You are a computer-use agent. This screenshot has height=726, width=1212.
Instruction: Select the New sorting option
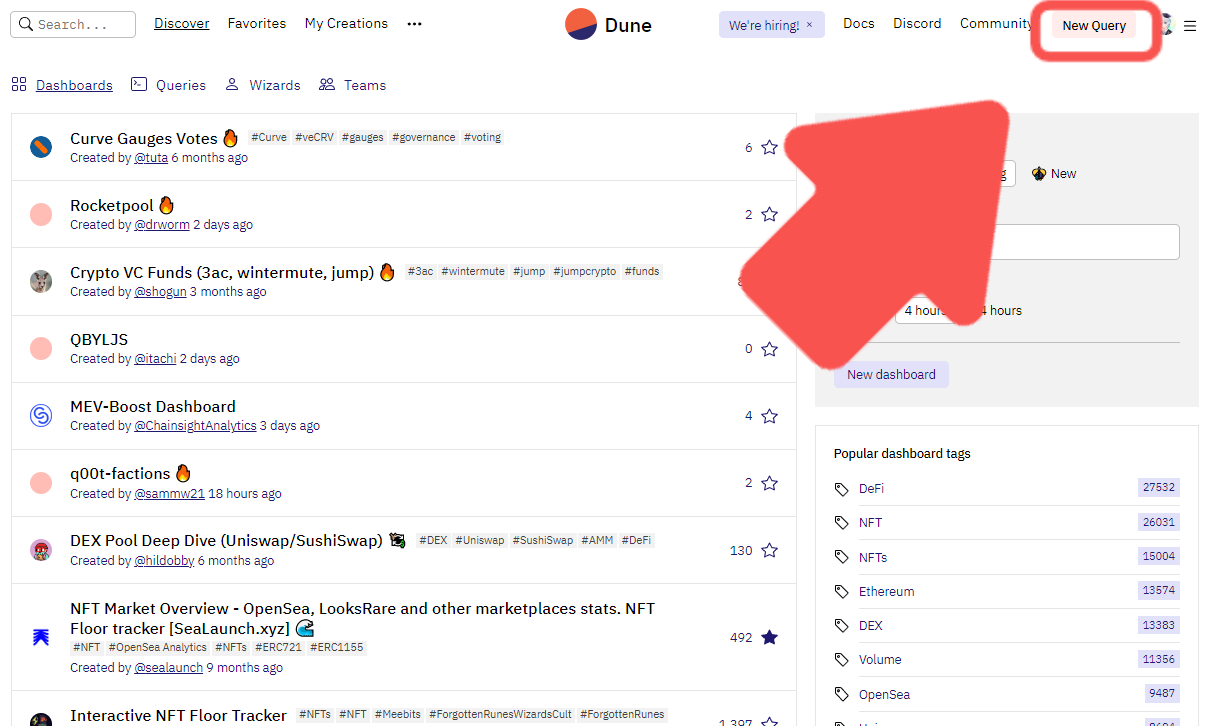pyautogui.click(x=1054, y=174)
